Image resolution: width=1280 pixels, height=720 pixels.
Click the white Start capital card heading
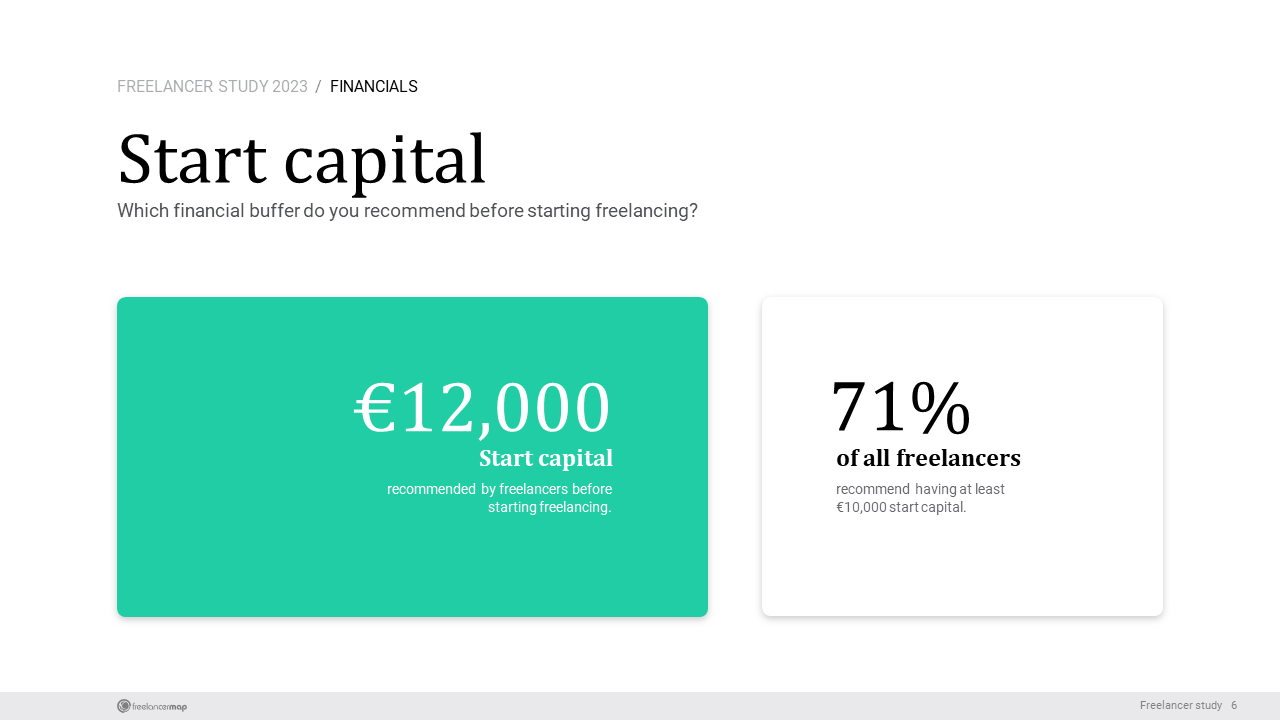[x=546, y=458]
